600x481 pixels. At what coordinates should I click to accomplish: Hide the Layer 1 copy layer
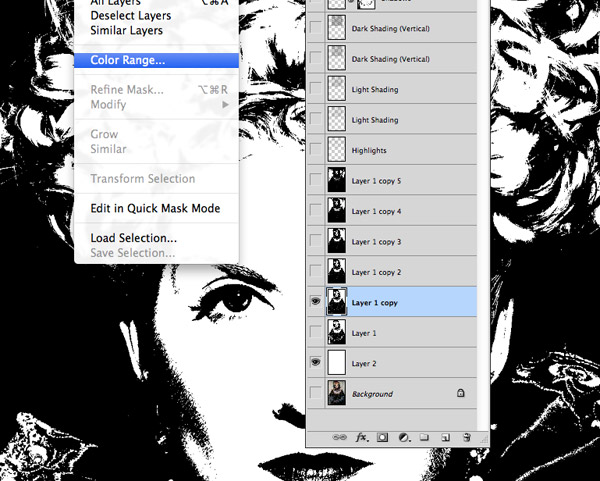[x=315, y=302]
